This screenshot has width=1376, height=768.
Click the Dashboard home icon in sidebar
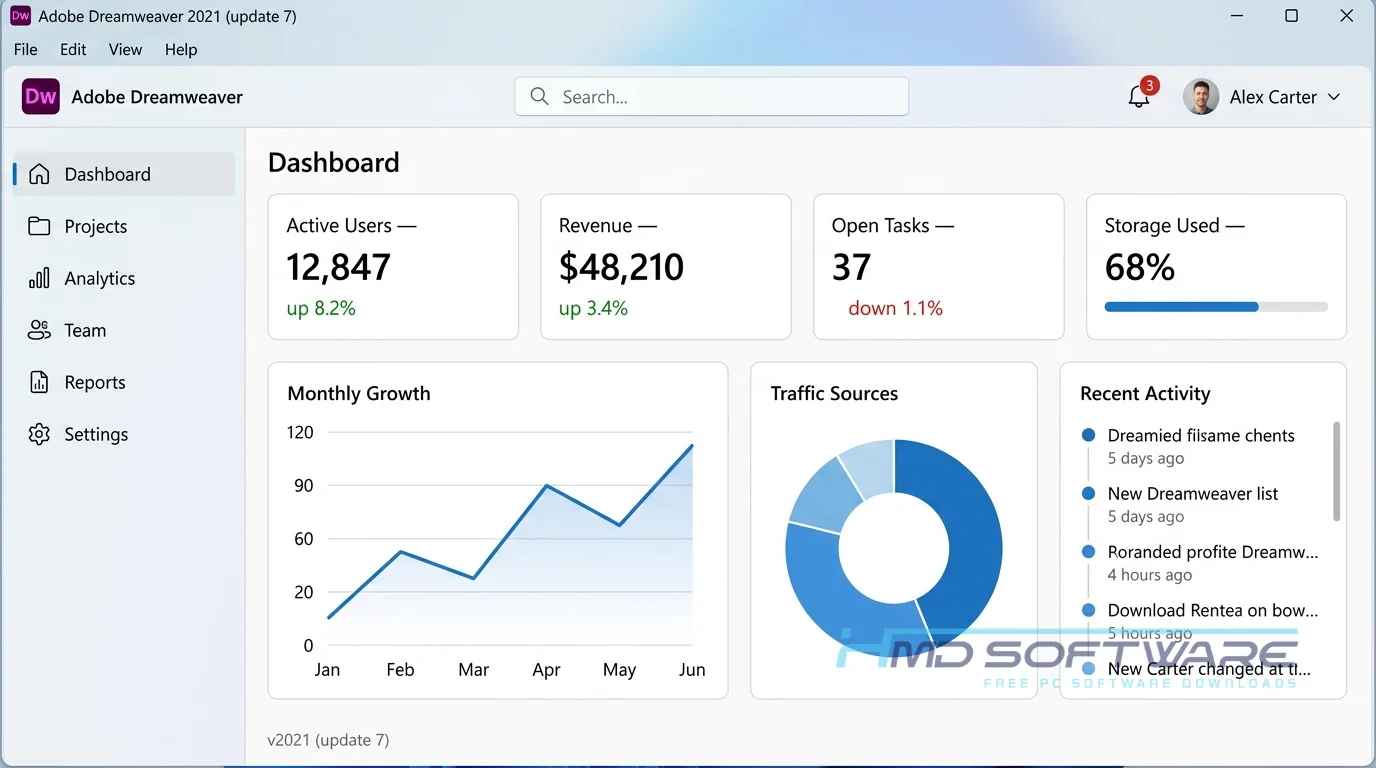39,174
